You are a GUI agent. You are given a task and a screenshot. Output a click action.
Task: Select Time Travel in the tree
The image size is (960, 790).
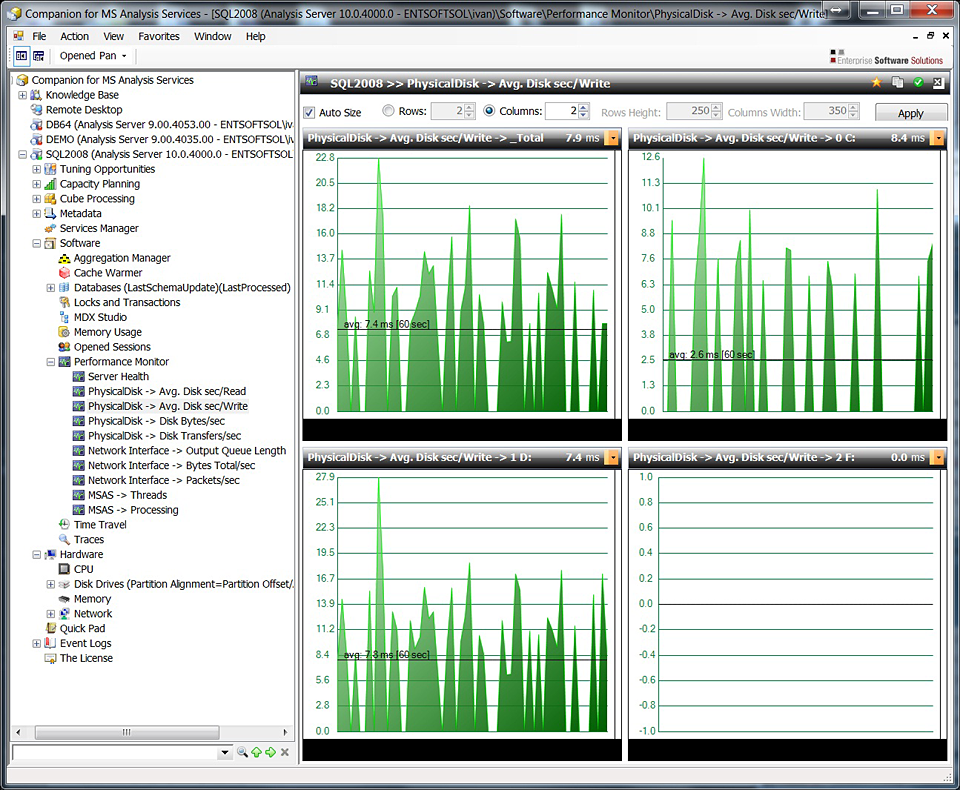click(100, 525)
